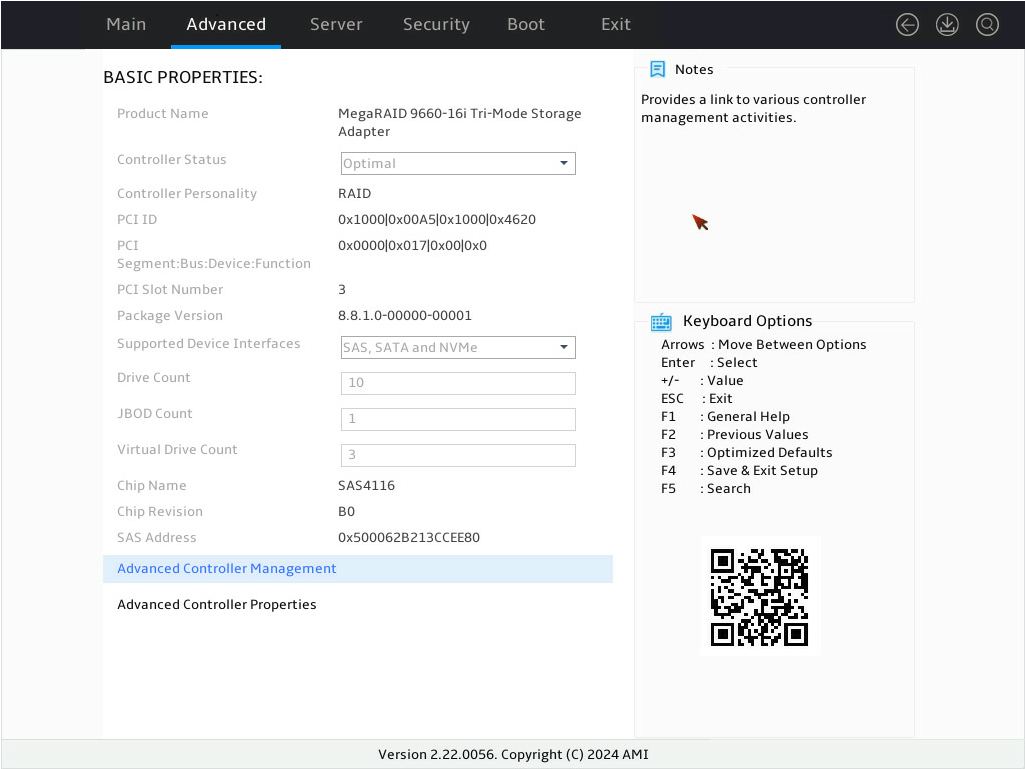Image resolution: width=1025 pixels, height=769 pixels.
Task: Click PCI ID value 0x1000|0x00A5|0x1000|0x4620
Action: tap(437, 220)
